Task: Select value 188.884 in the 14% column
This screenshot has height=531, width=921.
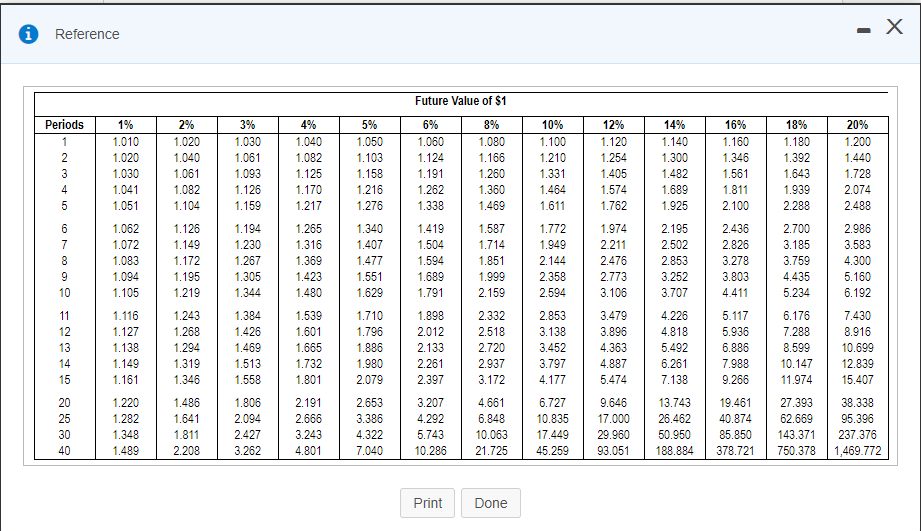Action: click(x=674, y=451)
